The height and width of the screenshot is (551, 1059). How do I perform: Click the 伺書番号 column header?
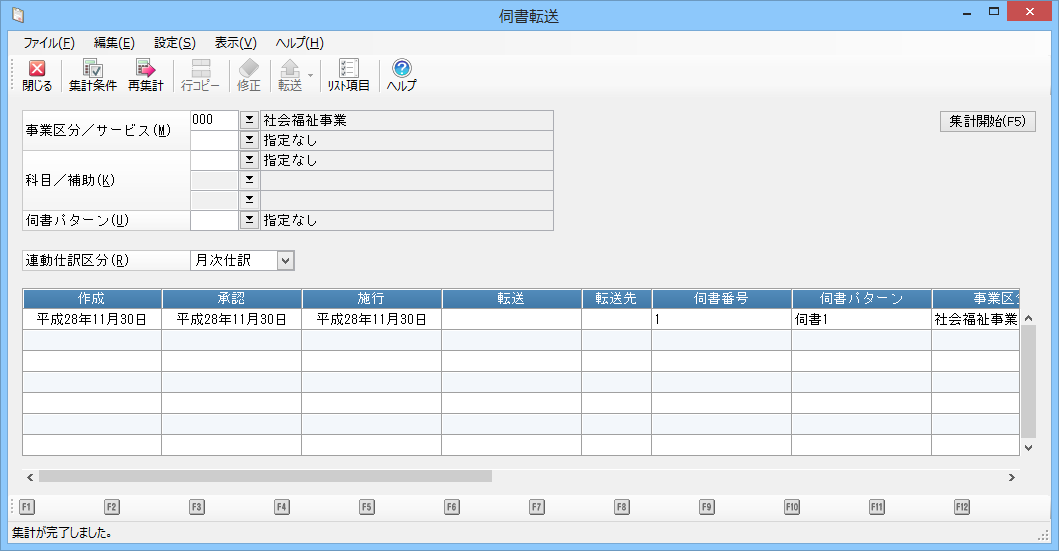[x=721, y=299]
